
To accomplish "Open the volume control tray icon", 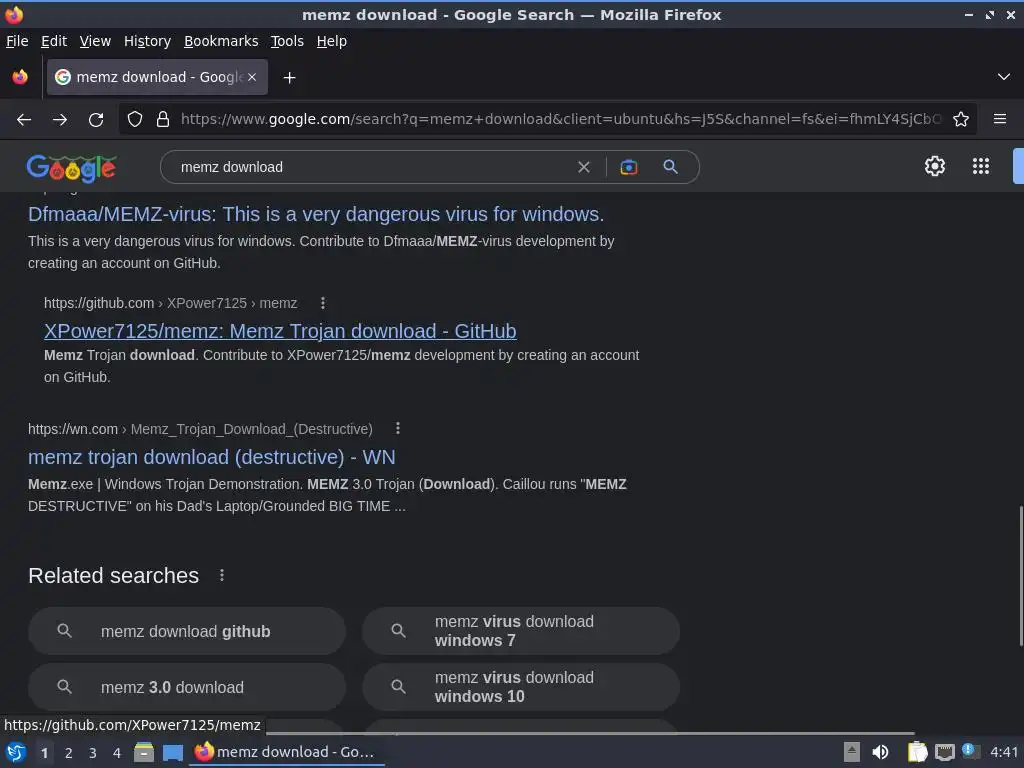I will [x=880, y=752].
